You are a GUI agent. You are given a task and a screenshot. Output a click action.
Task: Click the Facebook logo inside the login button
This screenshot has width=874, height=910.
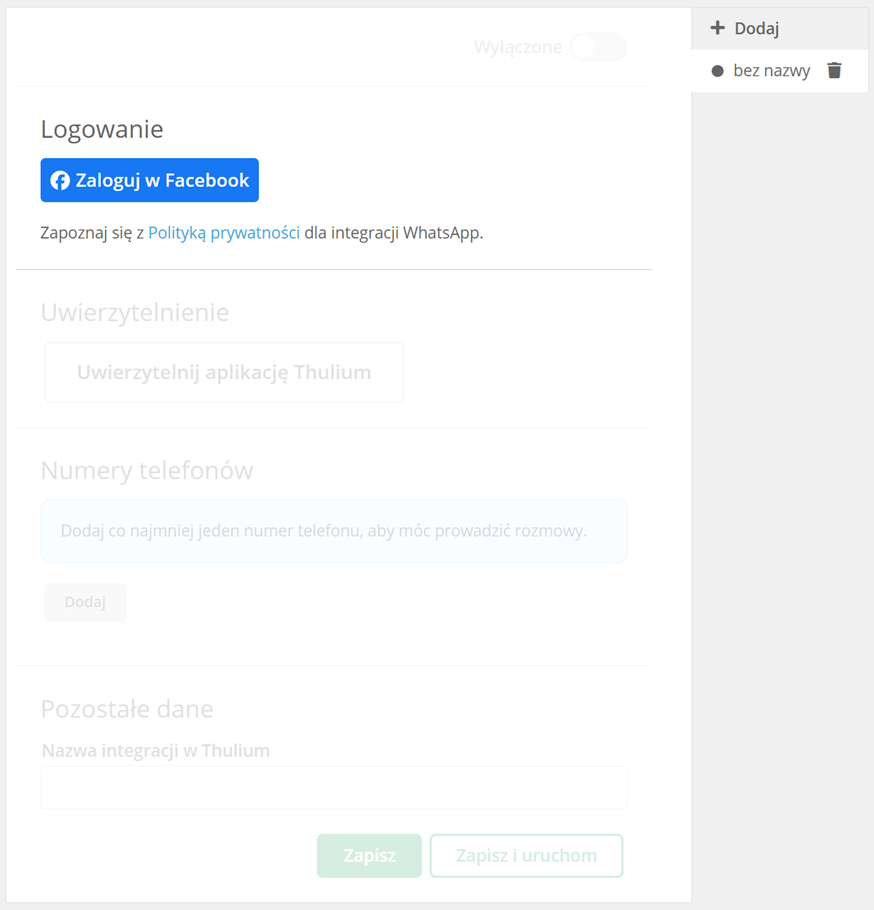click(60, 180)
